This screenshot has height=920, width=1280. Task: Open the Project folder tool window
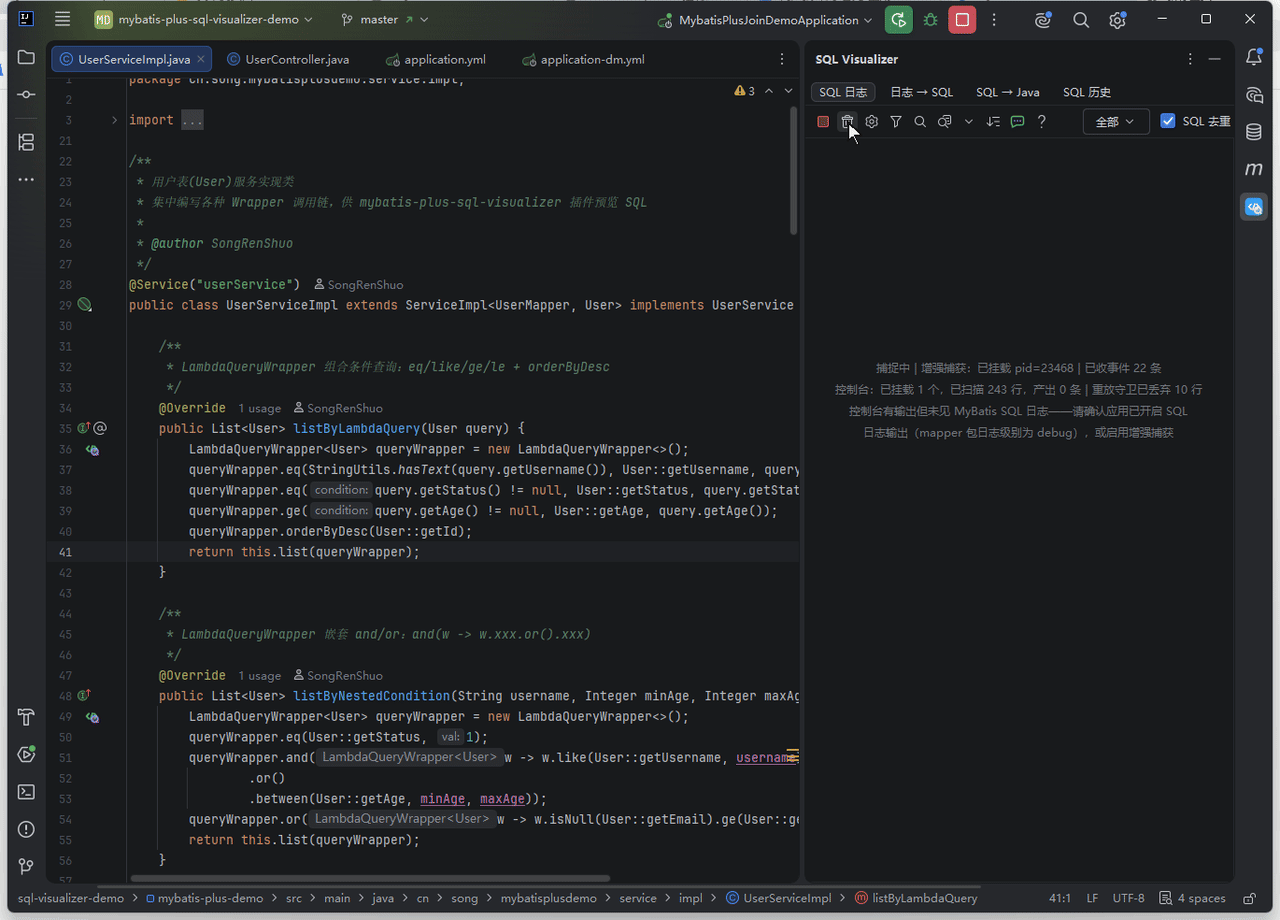click(26, 58)
